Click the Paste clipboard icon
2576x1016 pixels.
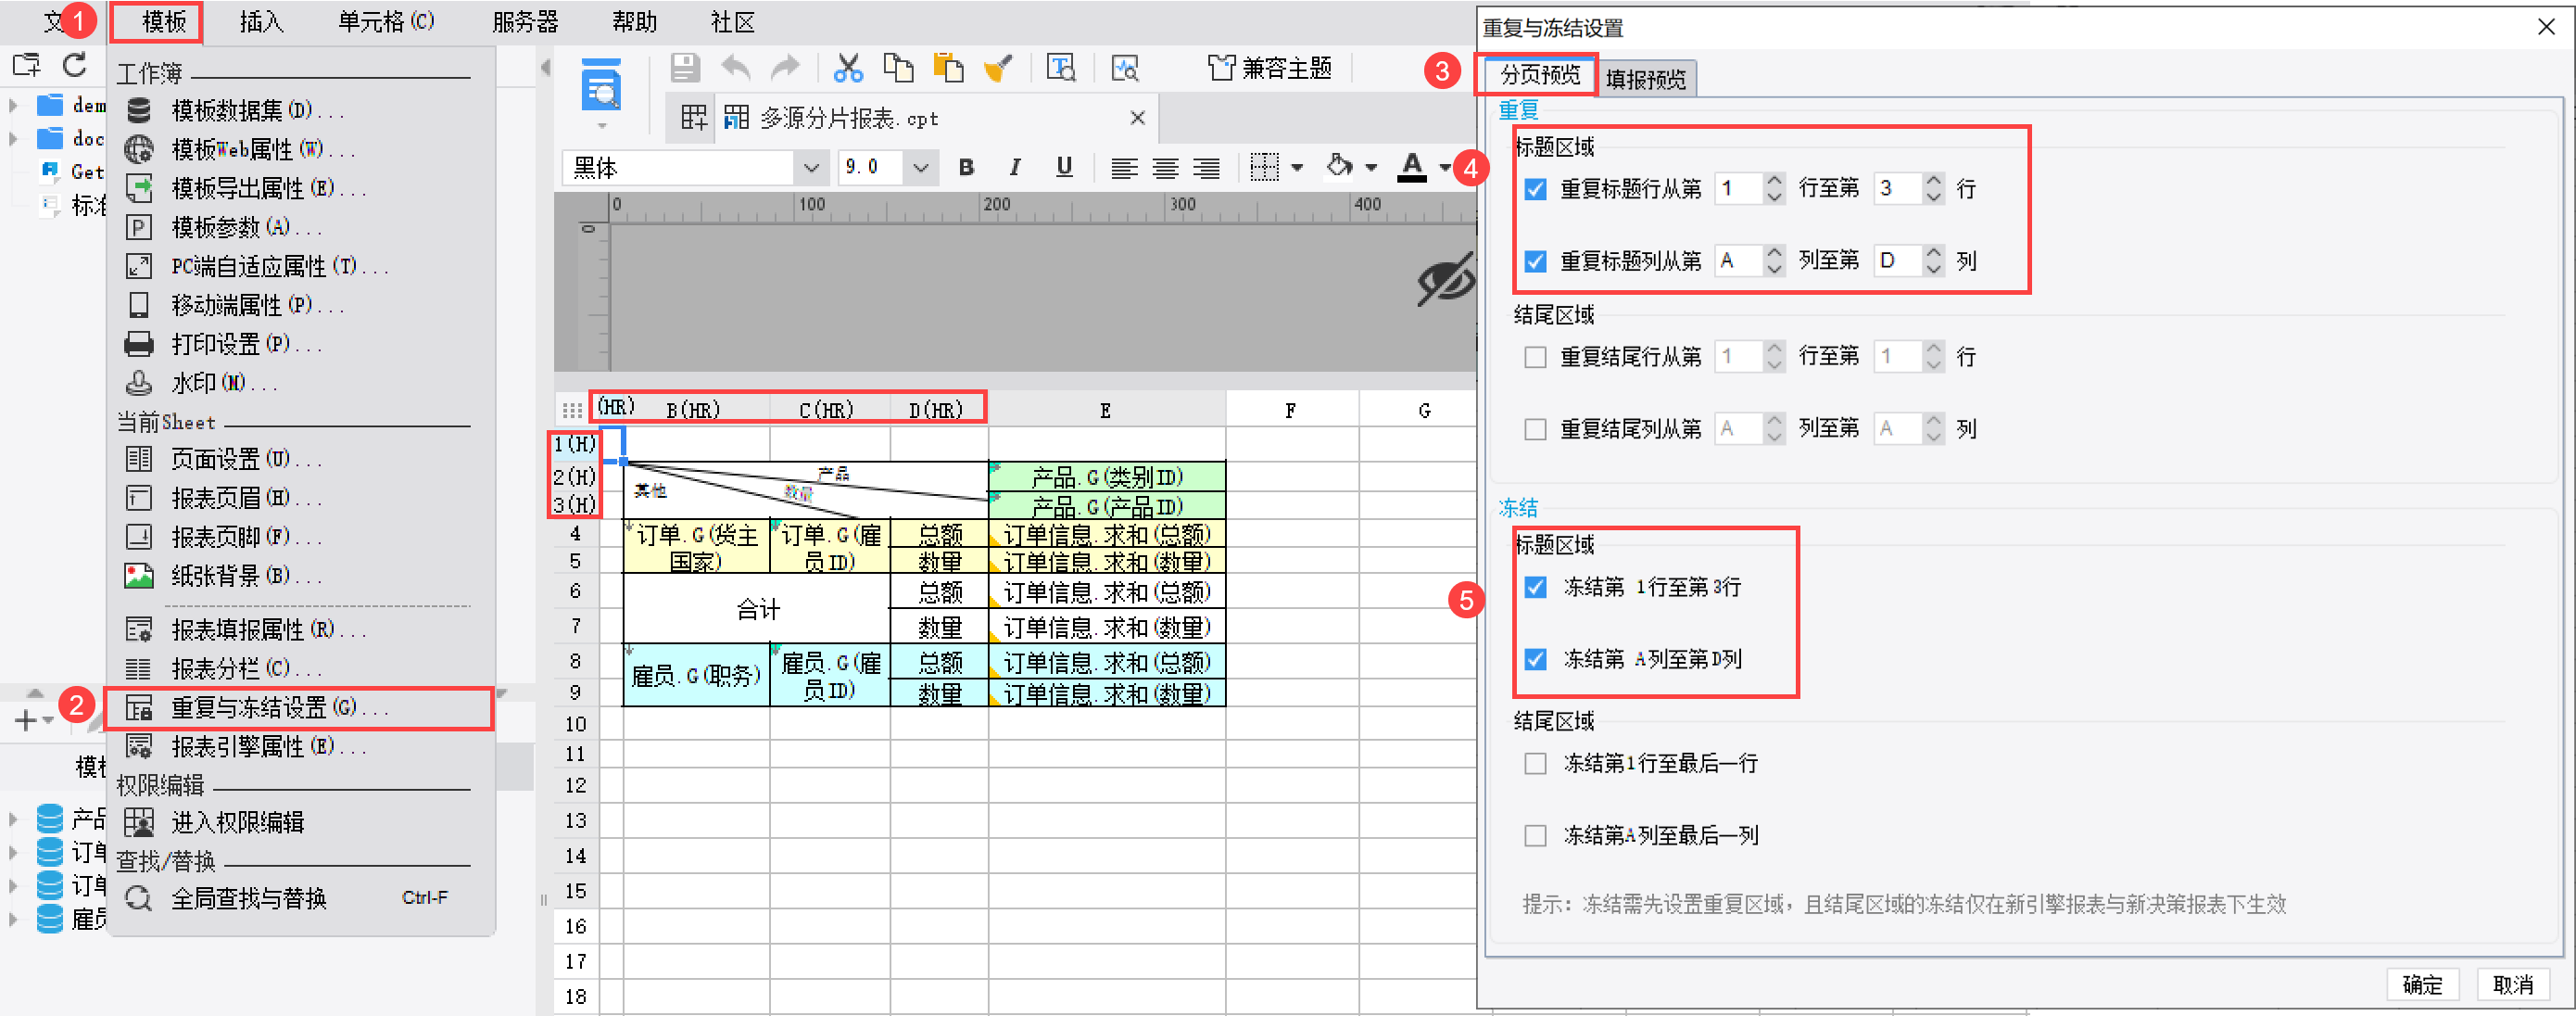[948, 68]
